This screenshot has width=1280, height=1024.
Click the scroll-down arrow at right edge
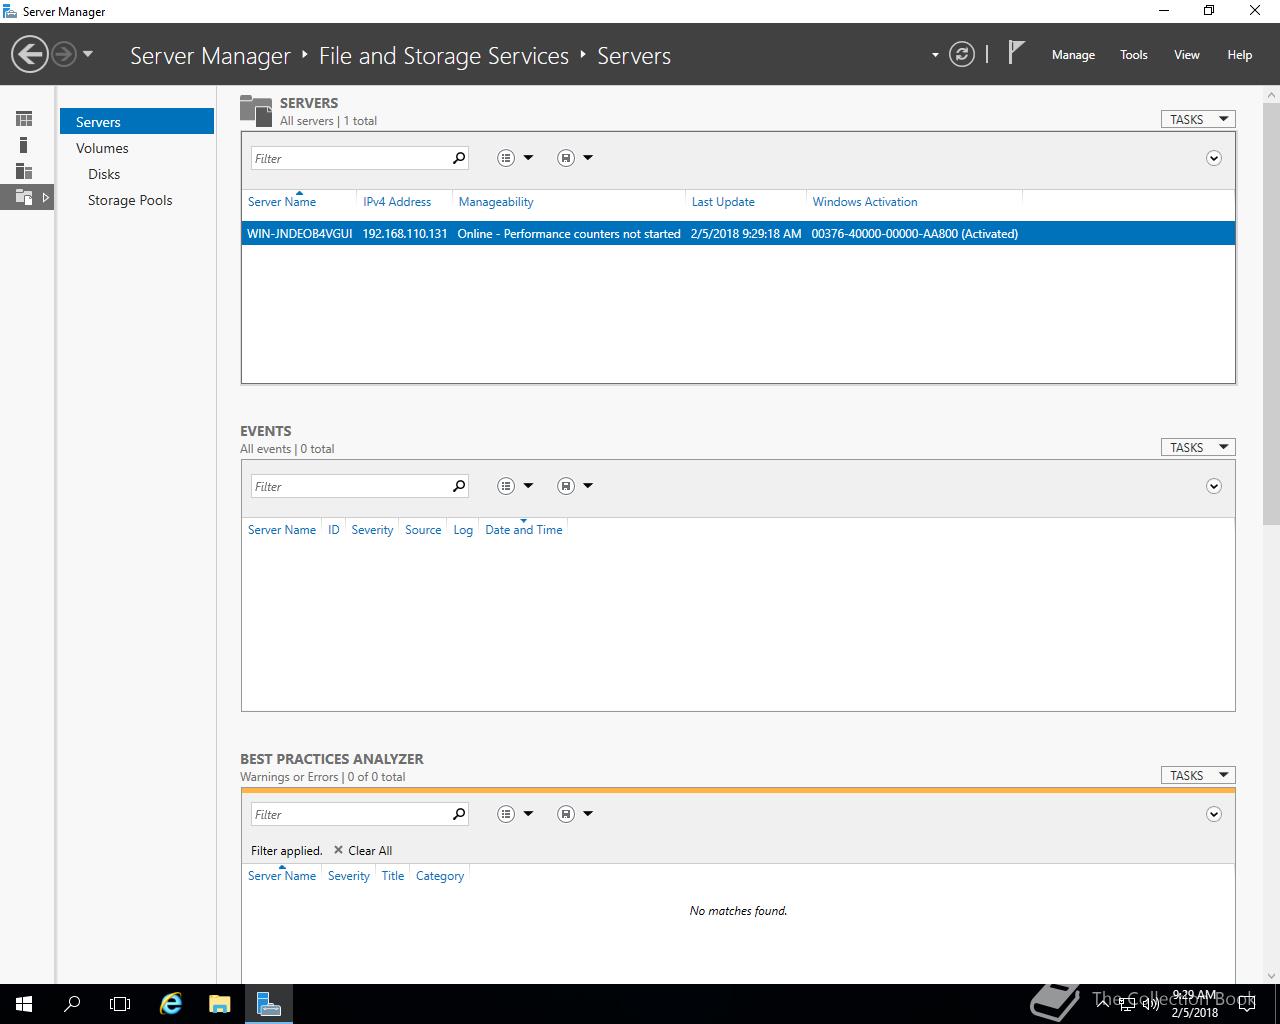[x=1272, y=976]
